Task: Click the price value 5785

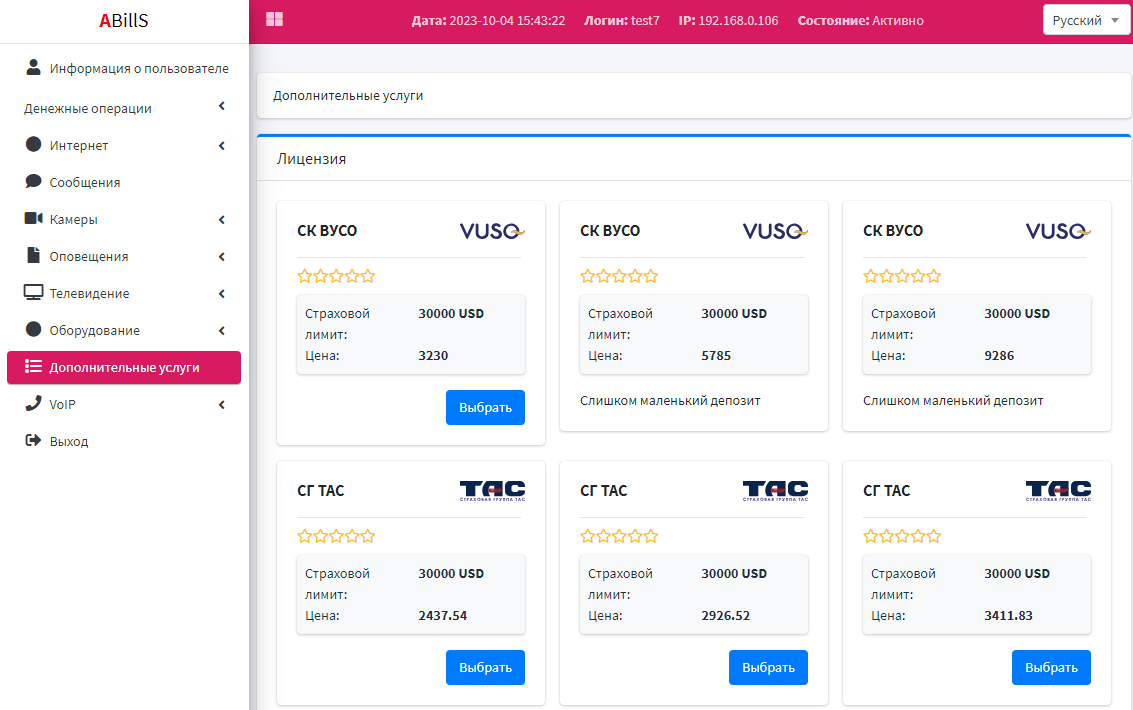Action: click(x=716, y=355)
